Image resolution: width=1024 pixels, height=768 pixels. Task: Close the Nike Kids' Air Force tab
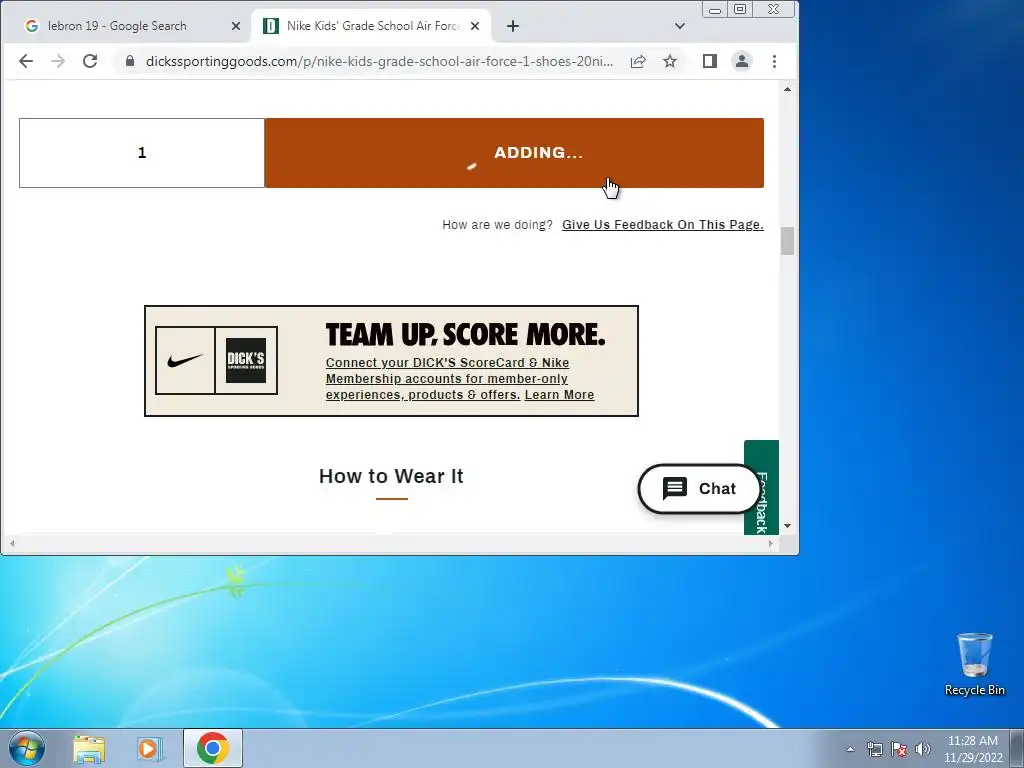[x=475, y=26]
